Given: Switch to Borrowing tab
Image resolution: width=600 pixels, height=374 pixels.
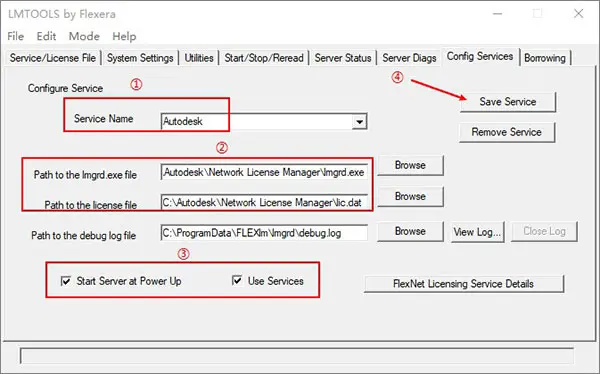Looking at the screenshot, I should pos(545,58).
